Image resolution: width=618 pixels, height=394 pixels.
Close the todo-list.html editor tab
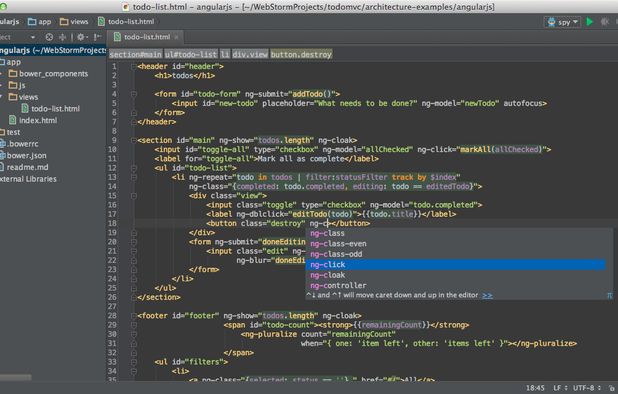coord(176,37)
